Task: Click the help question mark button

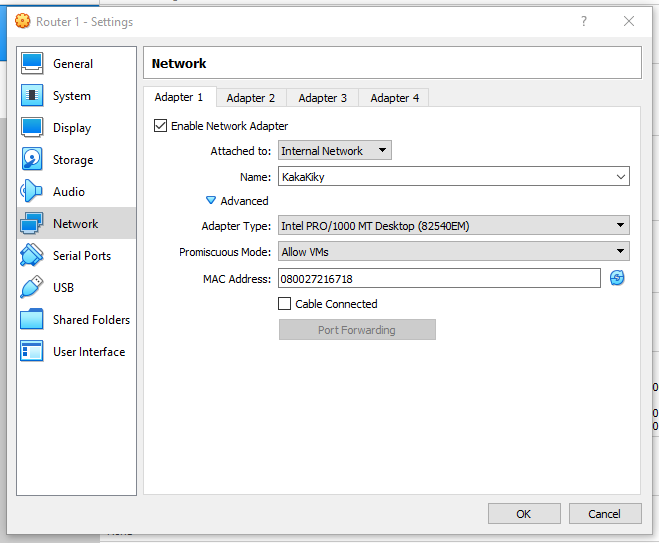Action: [584, 21]
